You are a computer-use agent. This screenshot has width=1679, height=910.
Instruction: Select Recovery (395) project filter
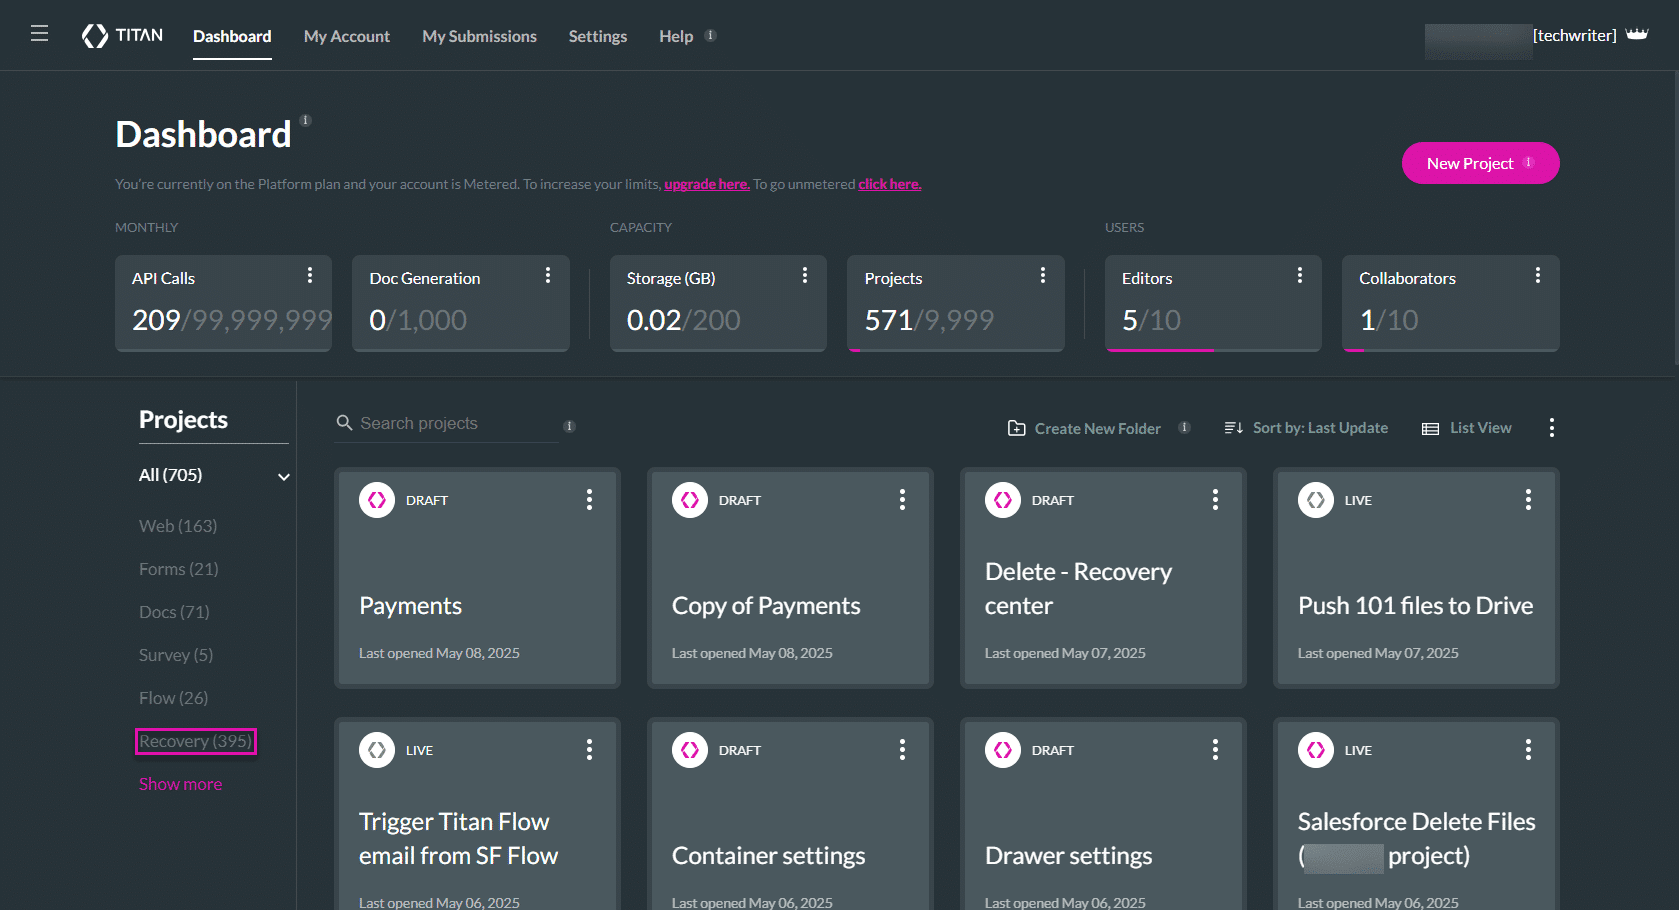(x=196, y=741)
